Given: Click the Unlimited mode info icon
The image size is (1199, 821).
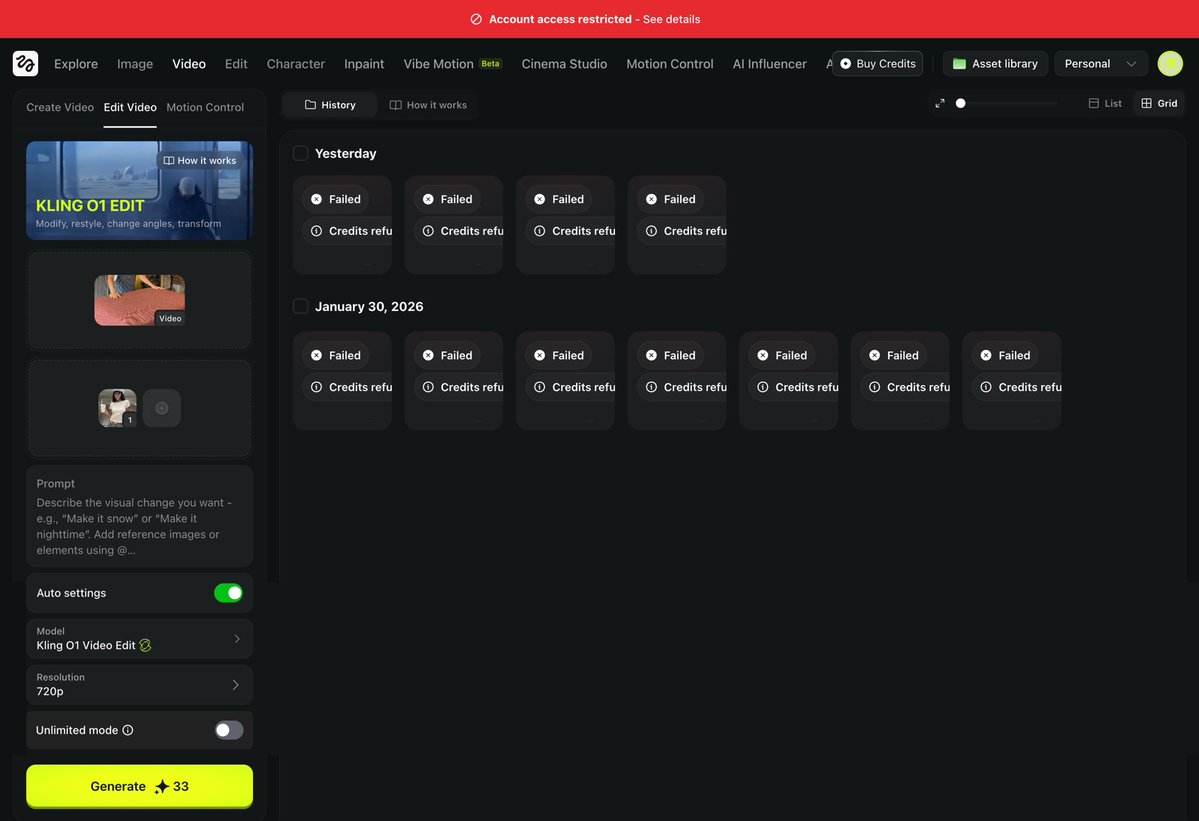Looking at the screenshot, I should (128, 730).
